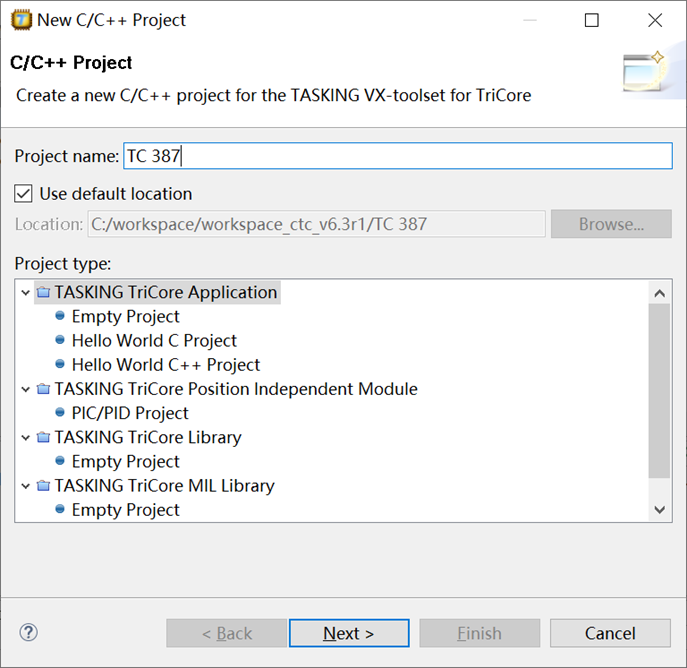Click the Hello World C++ Project bullet icon
This screenshot has height=668, width=687.
61,365
